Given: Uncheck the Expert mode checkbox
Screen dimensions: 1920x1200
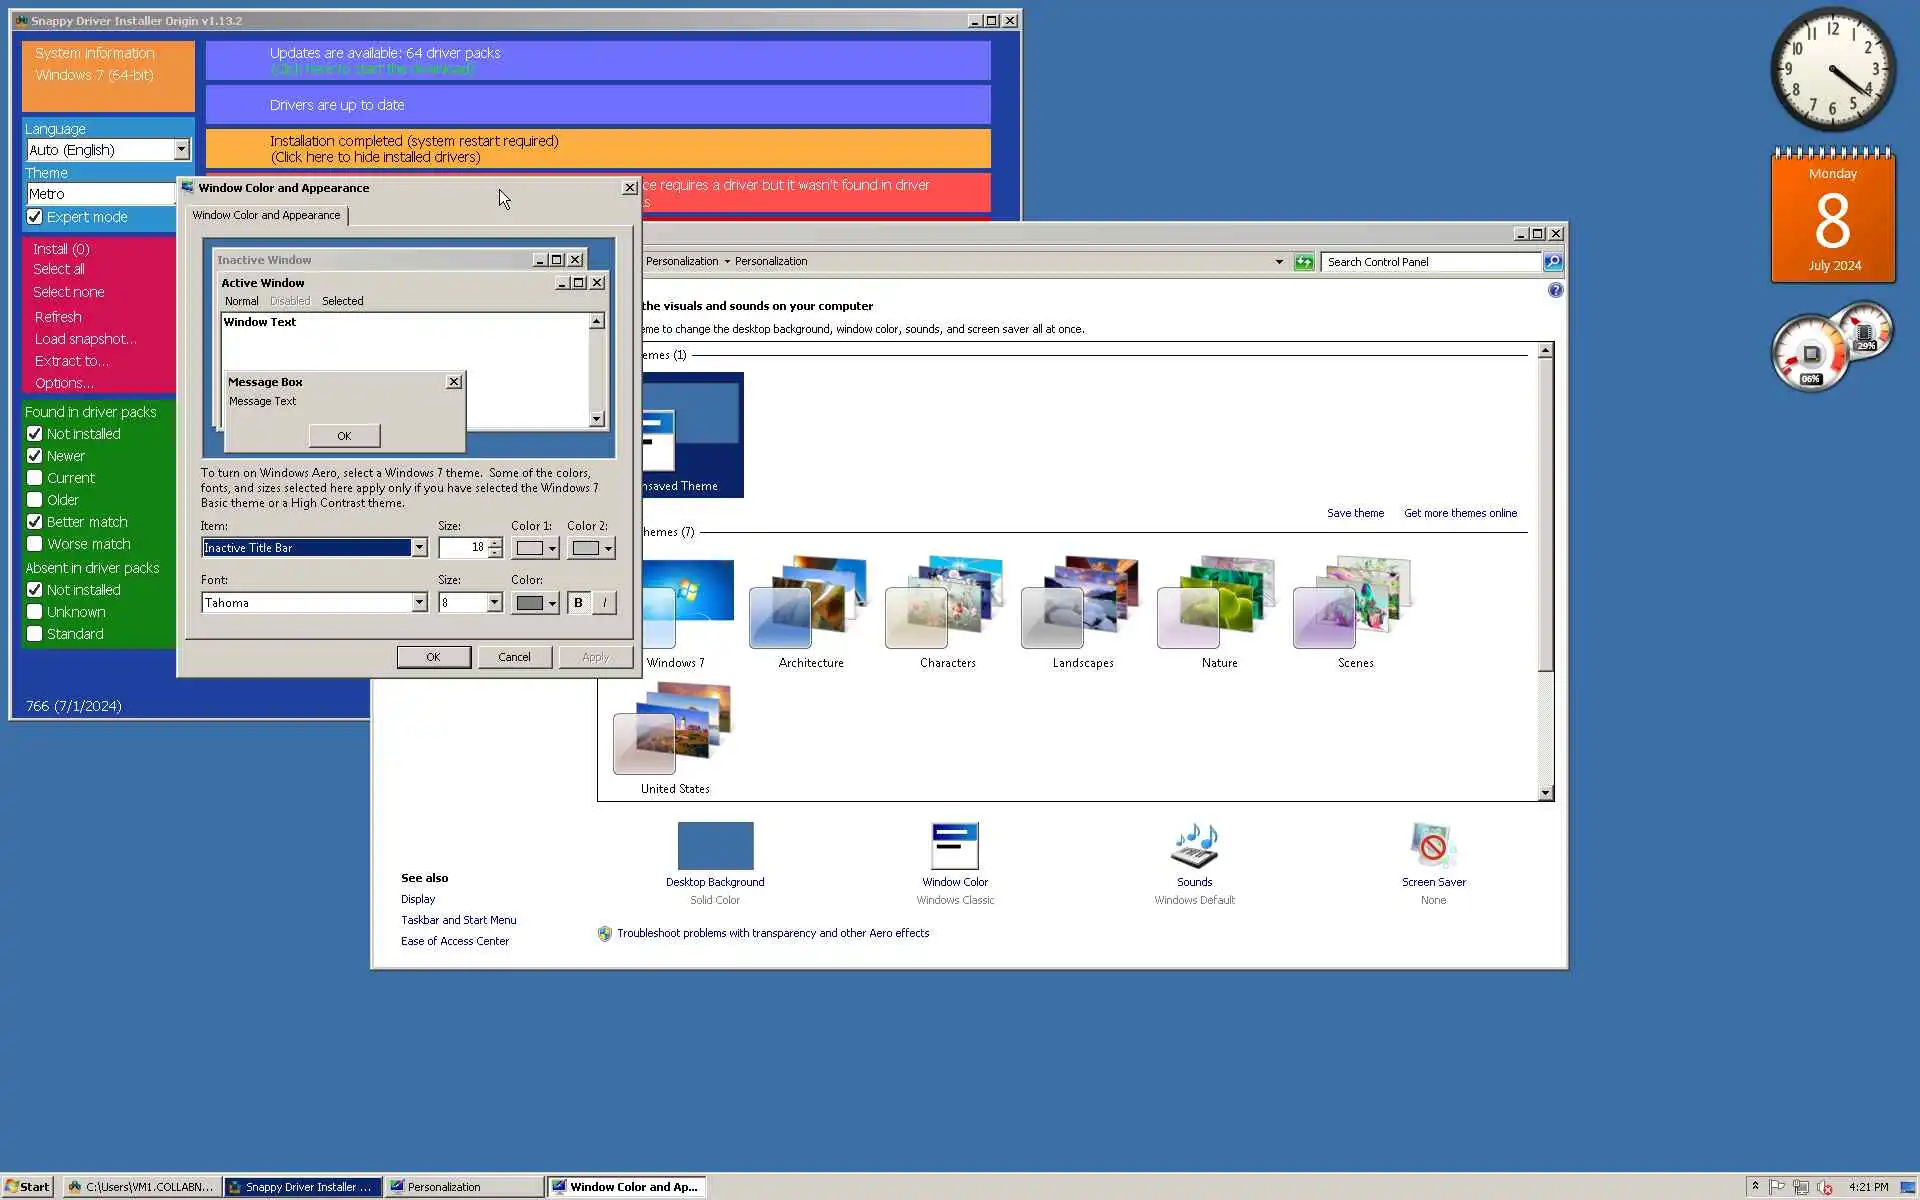Looking at the screenshot, I should coord(35,217).
